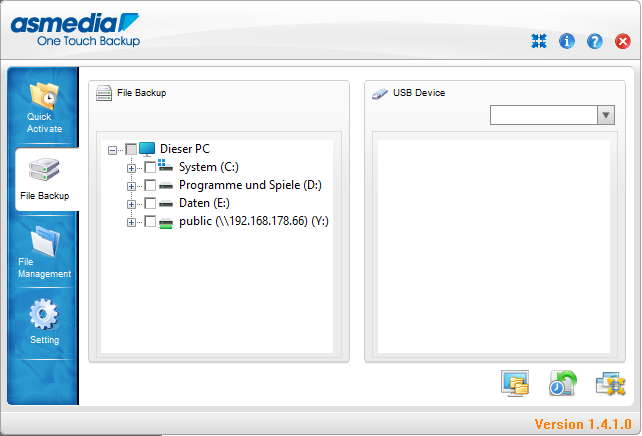Screen dimensions: 642x436
Task: Select the System (C:) label
Action: tap(209, 167)
